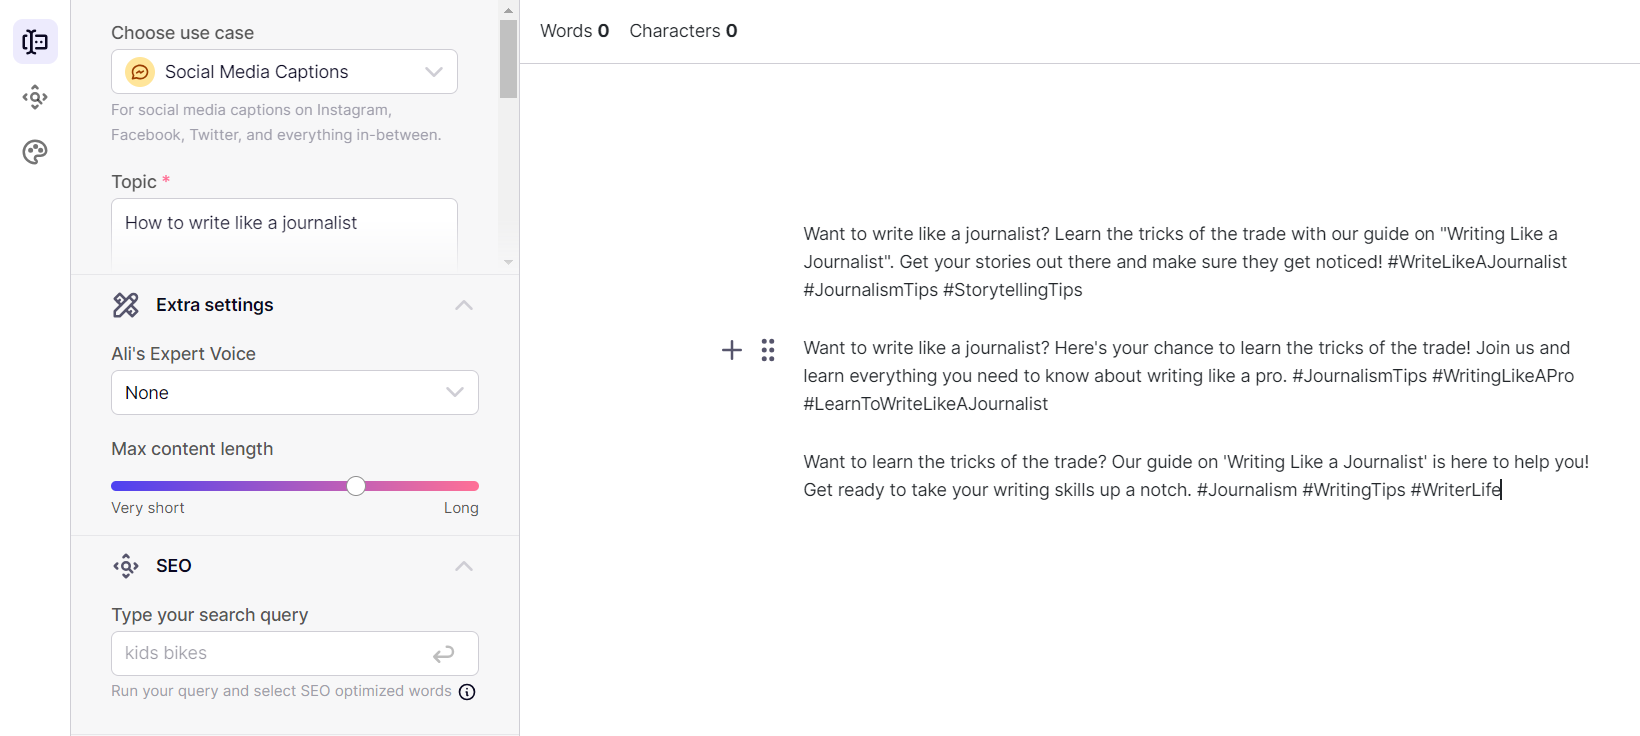
Task: Open the Choose use case dropdown
Action: [x=284, y=72]
